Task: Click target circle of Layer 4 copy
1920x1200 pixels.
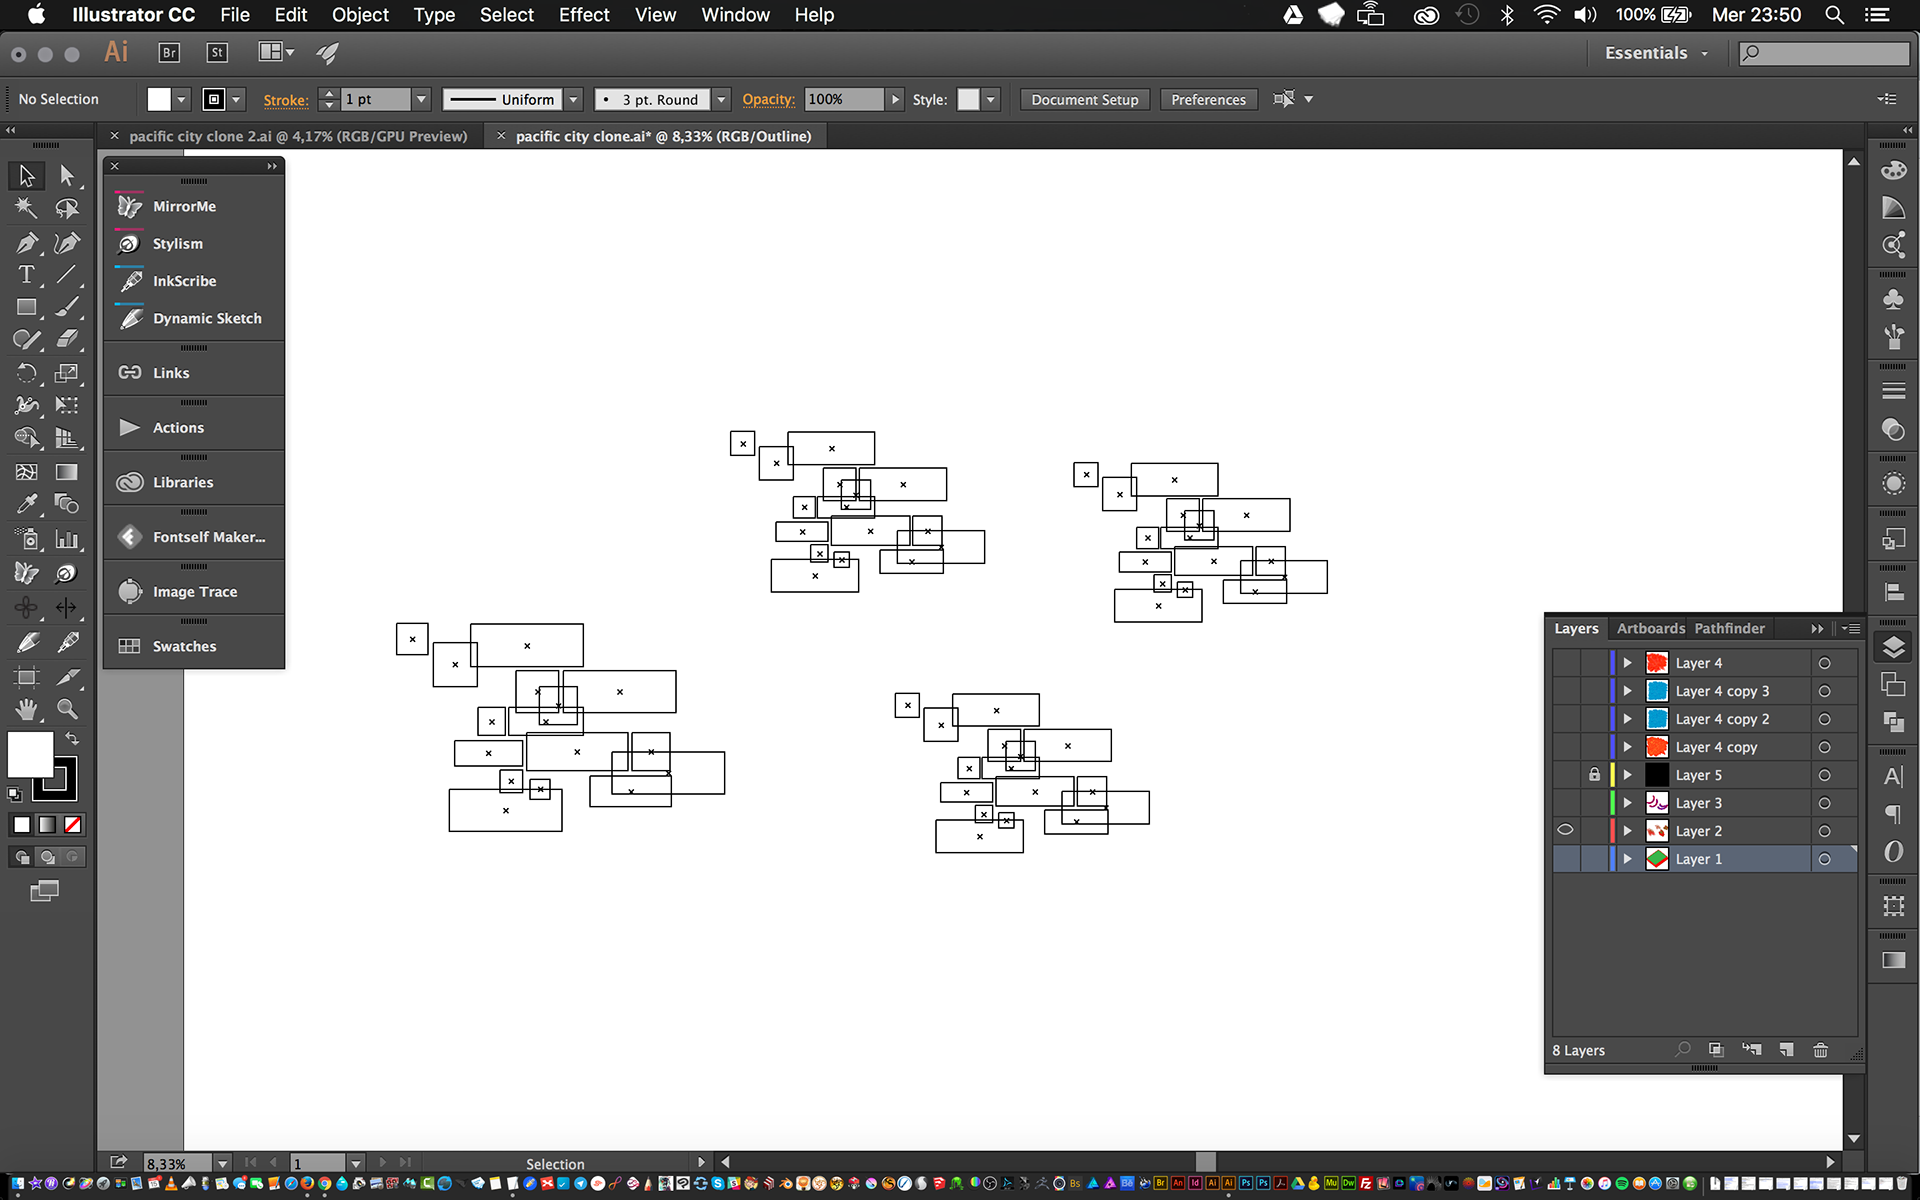Action: 1824,747
